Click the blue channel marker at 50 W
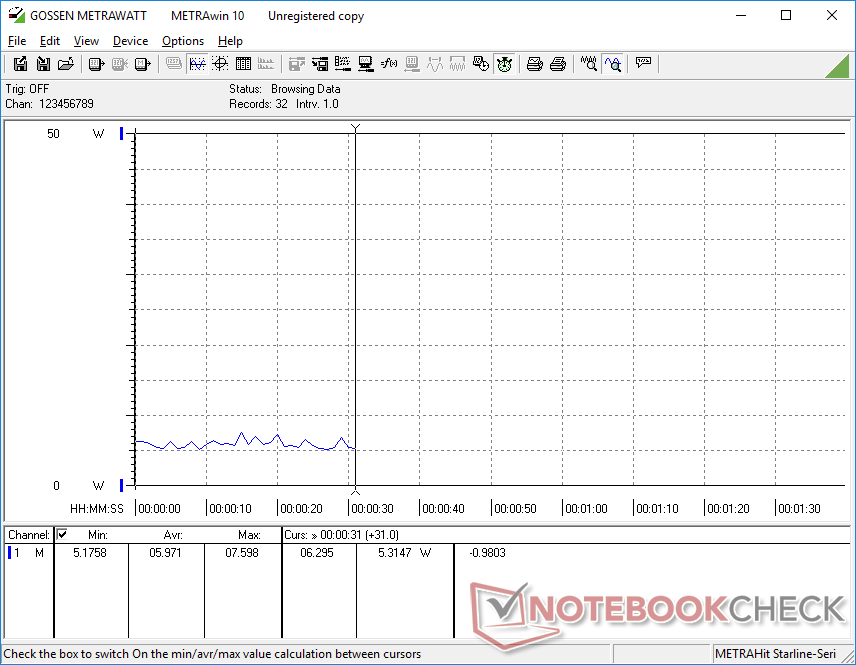The image size is (856, 665). click(x=121, y=134)
